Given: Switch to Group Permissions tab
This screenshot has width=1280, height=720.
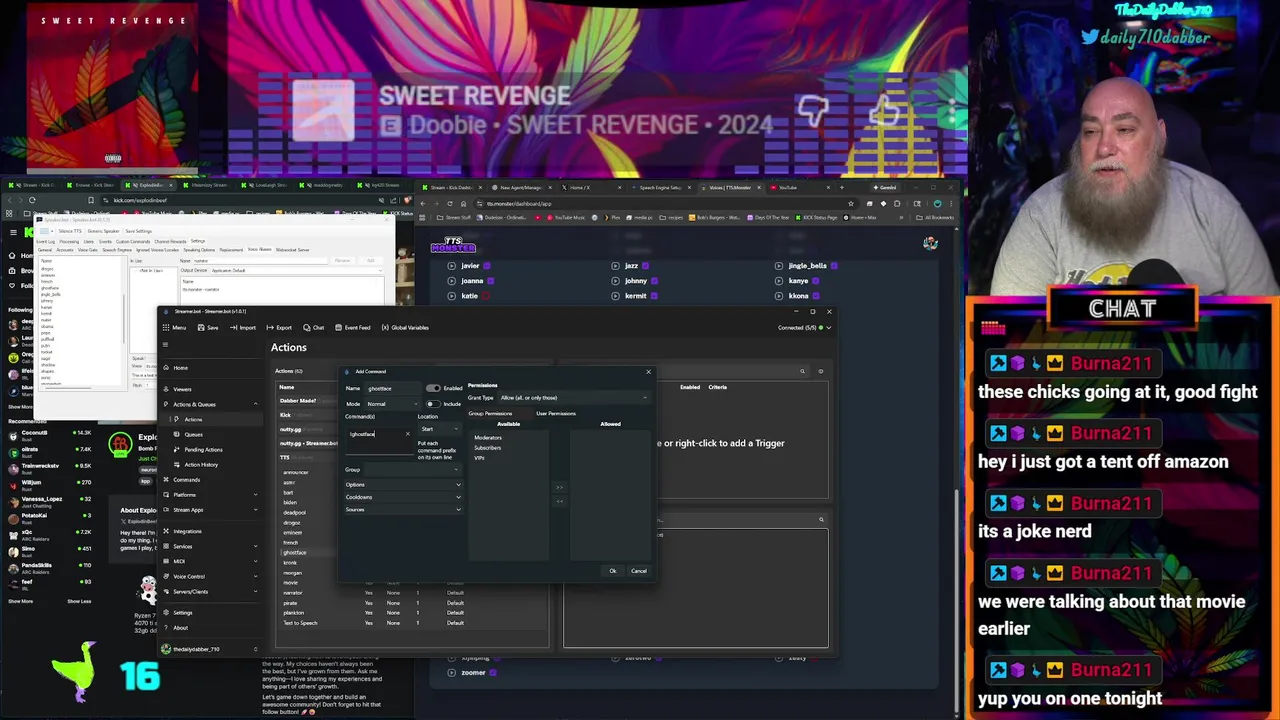Looking at the screenshot, I should pos(490,414).
